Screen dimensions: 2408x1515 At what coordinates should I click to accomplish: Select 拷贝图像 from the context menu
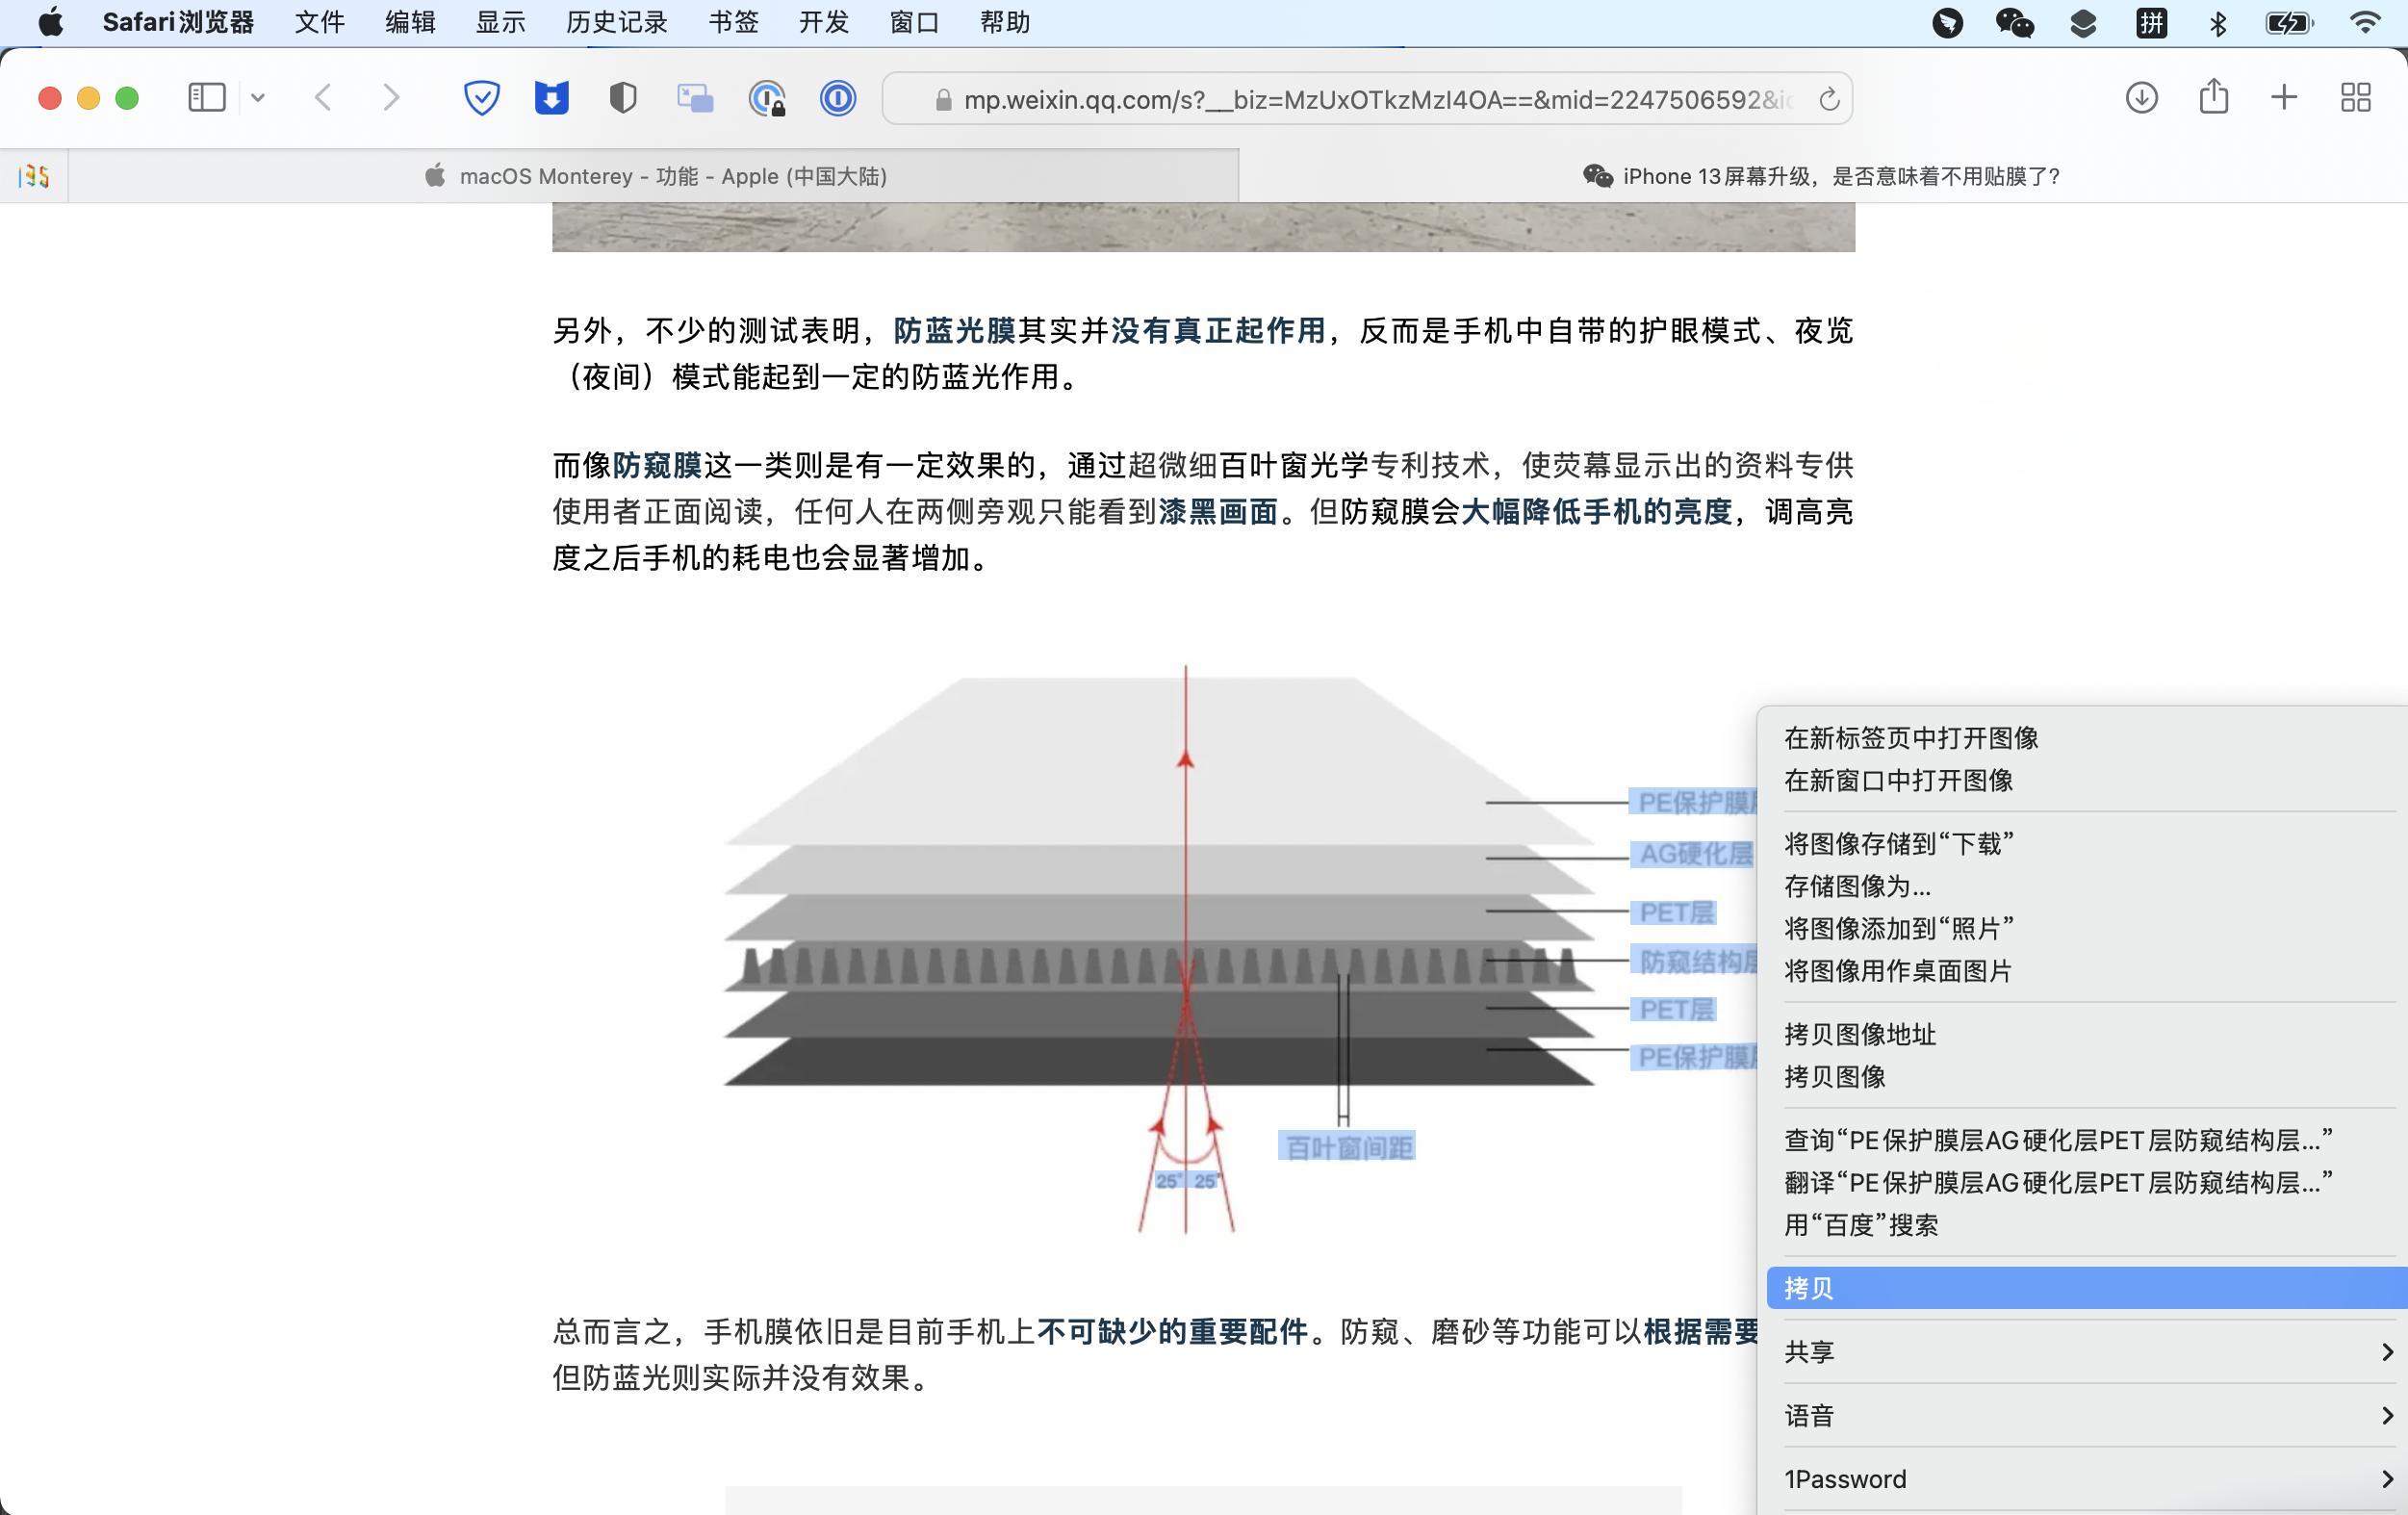point(1835,1076)
